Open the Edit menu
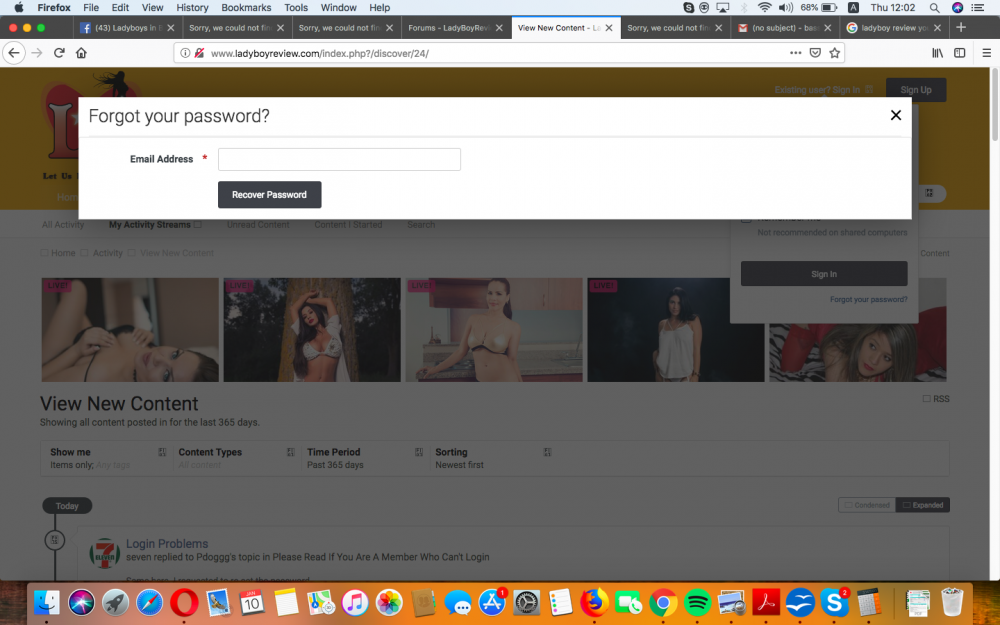This screenshot has width=1000, height=625. (120, 8)
